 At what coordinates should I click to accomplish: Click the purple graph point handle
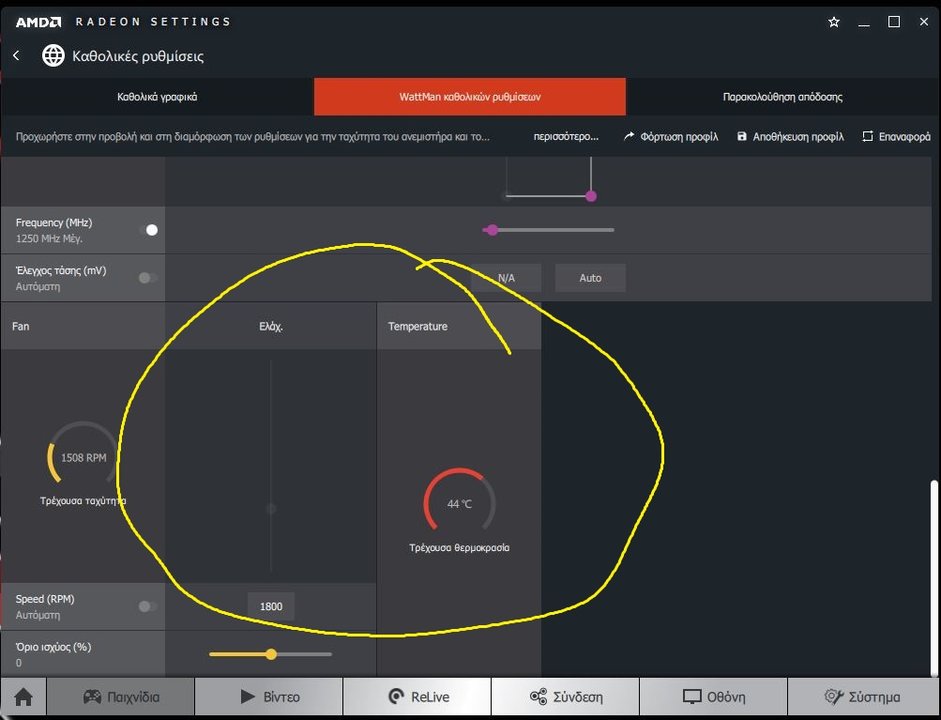[591, 196]
